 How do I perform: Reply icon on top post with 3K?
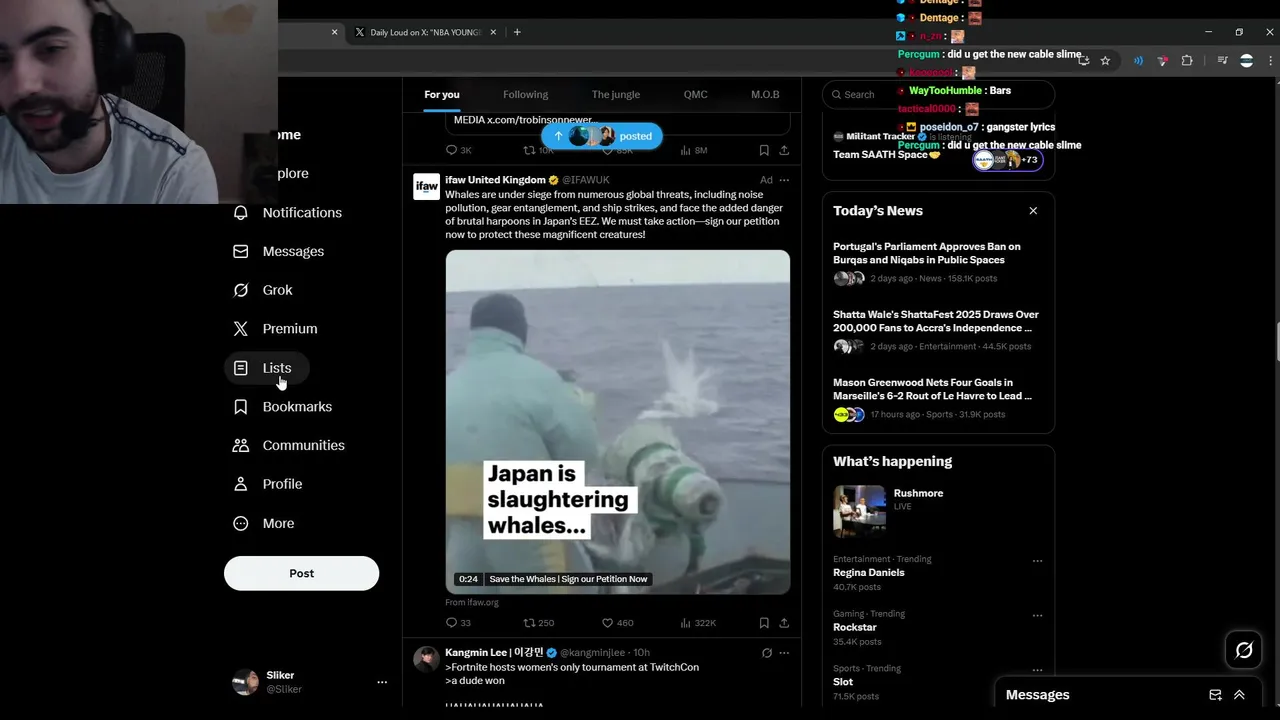click(452, 150)
